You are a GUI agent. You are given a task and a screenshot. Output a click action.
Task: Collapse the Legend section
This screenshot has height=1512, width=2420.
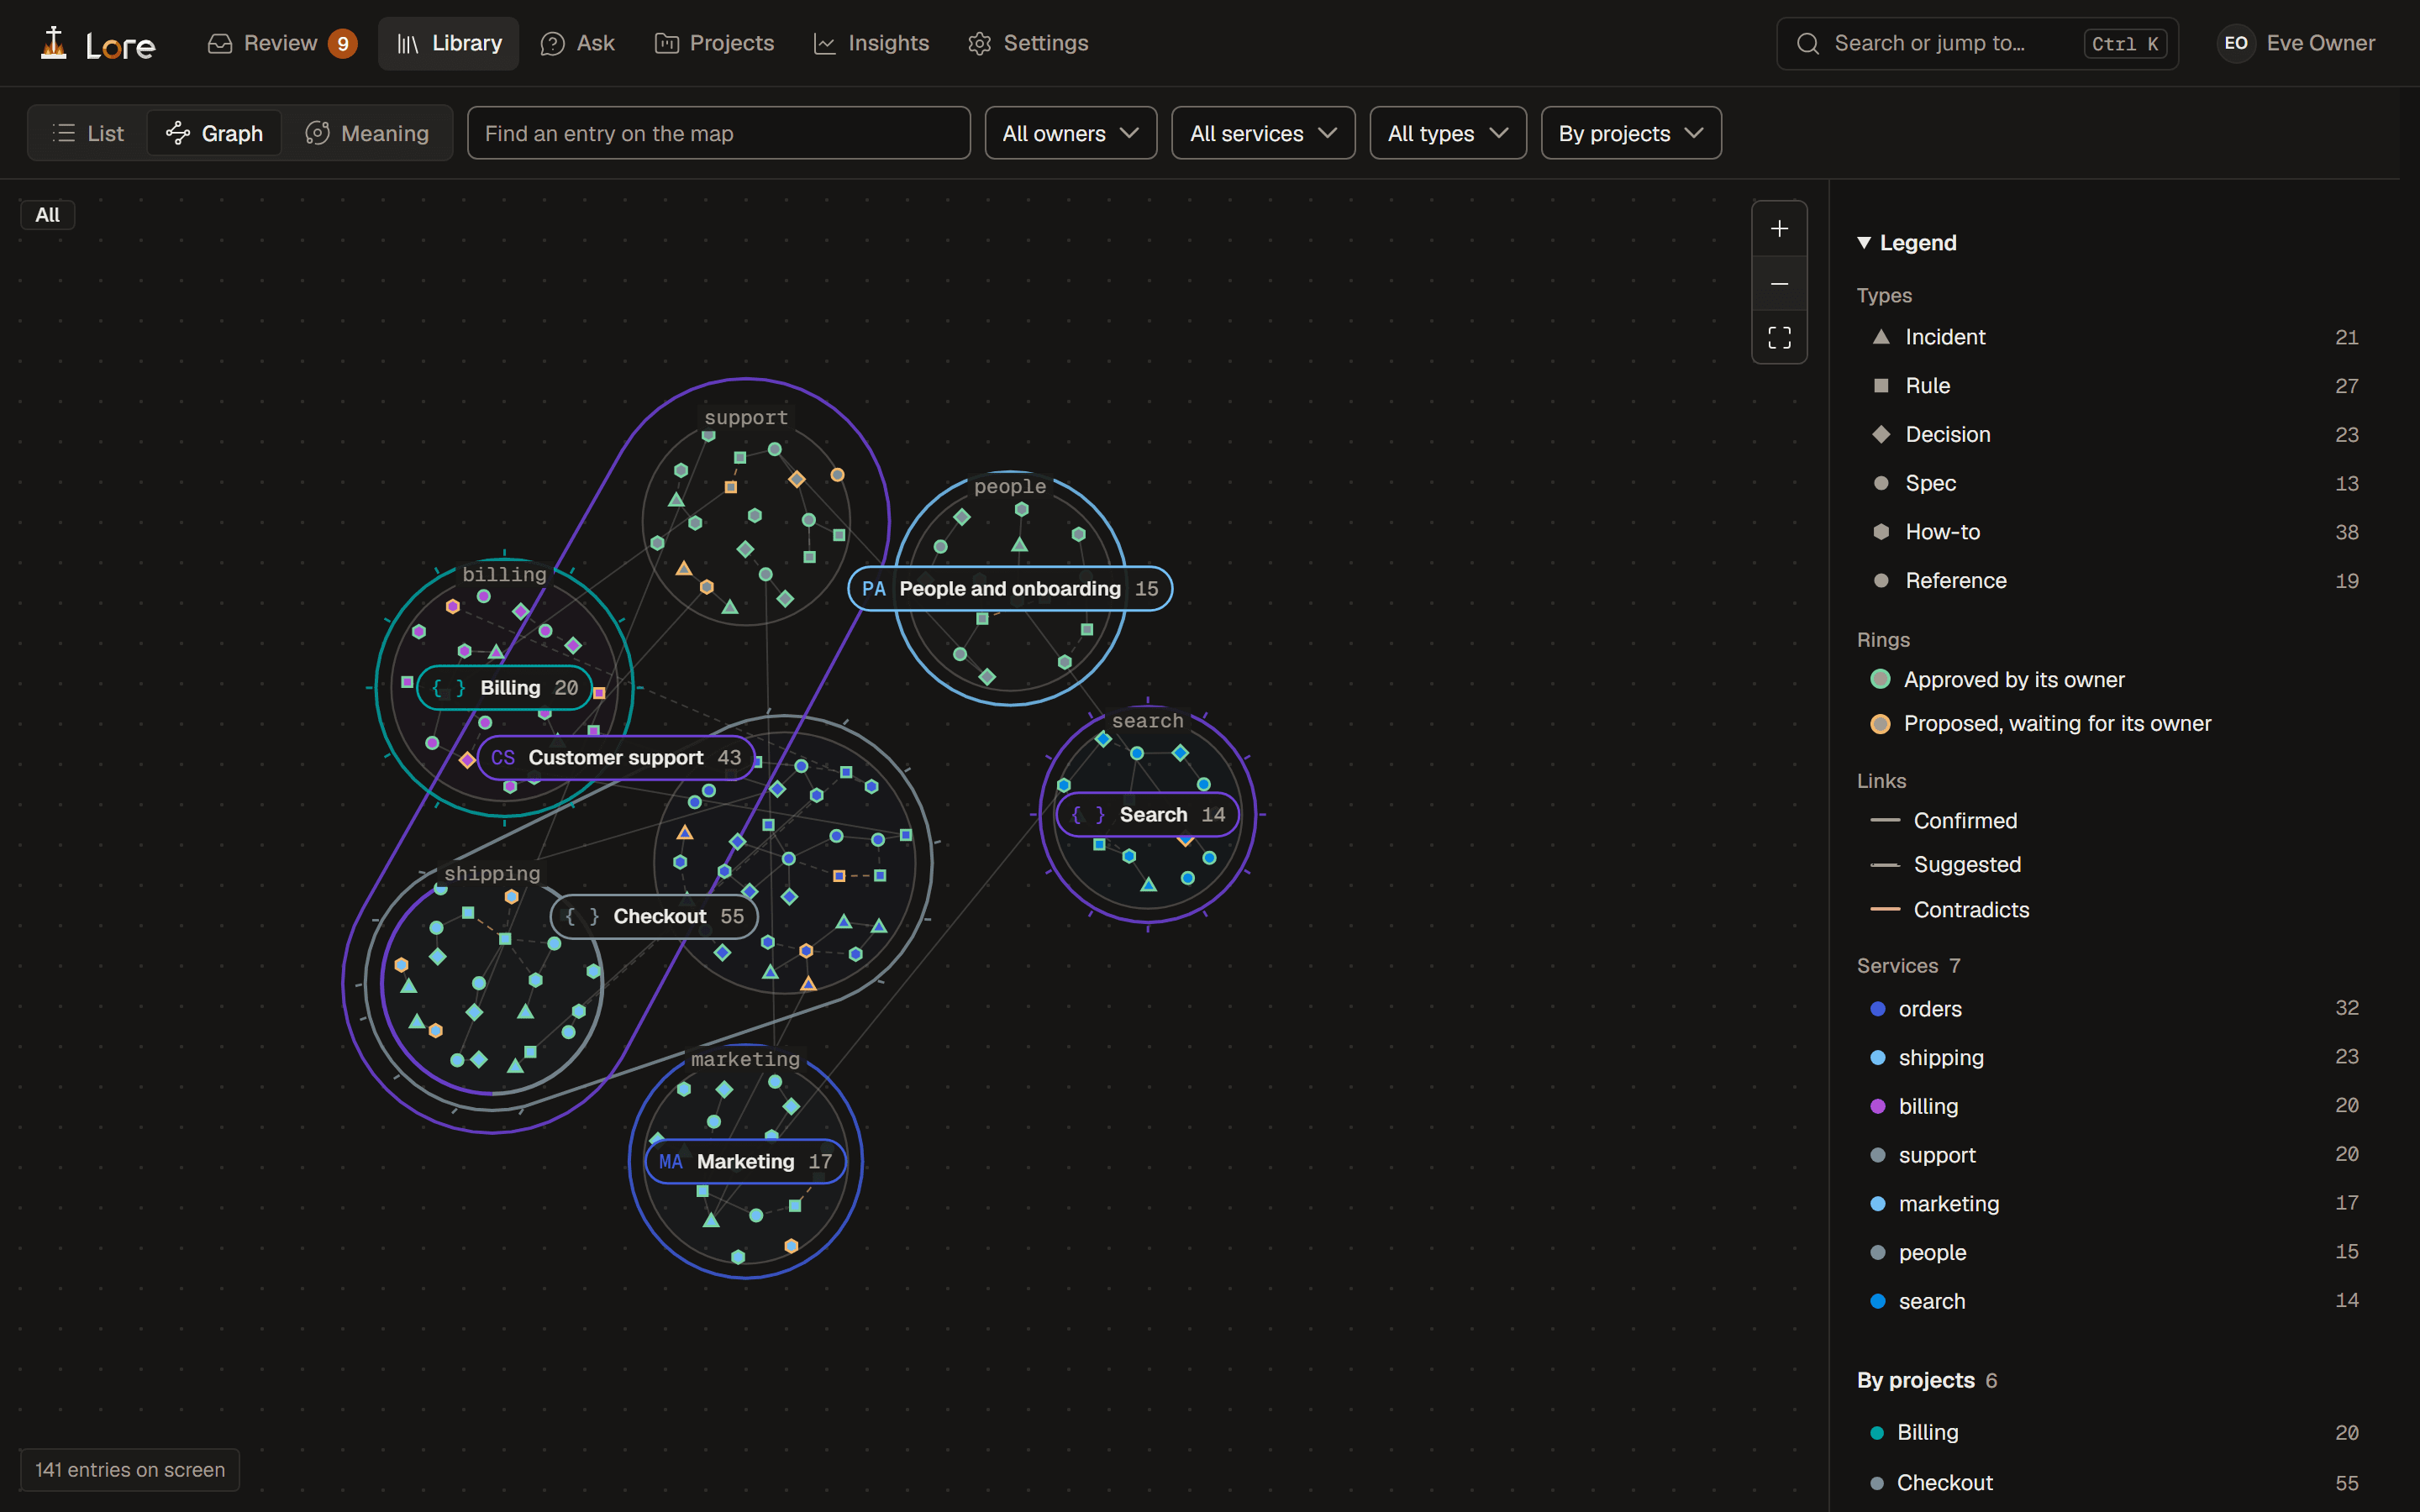[1906, 243]
